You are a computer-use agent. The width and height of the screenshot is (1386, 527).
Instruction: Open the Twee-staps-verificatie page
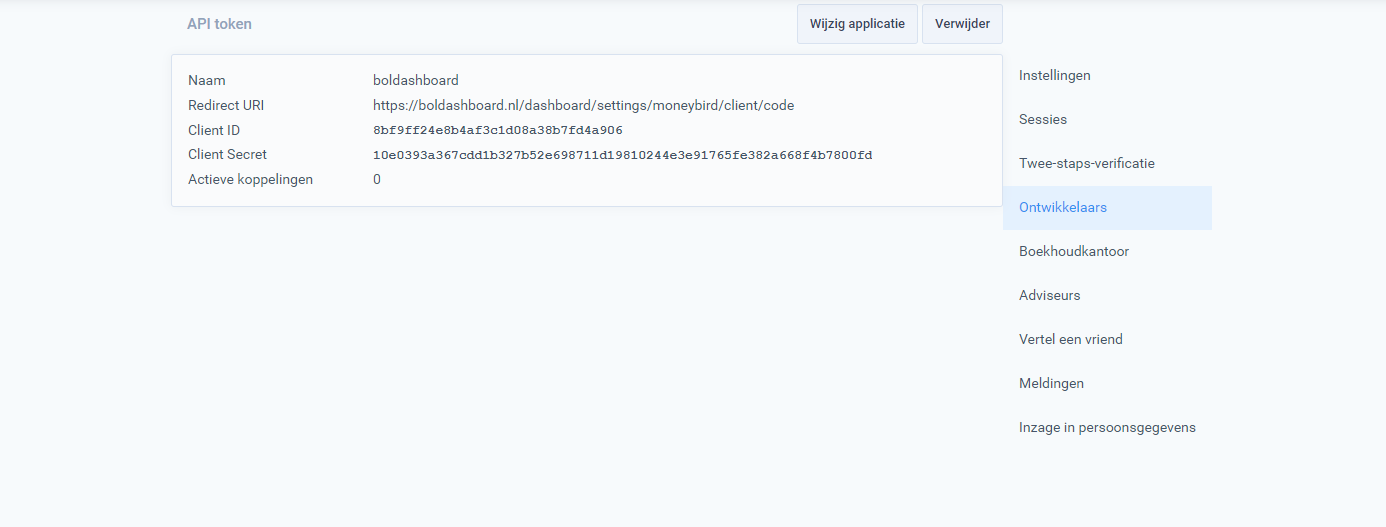[1086, 163]
